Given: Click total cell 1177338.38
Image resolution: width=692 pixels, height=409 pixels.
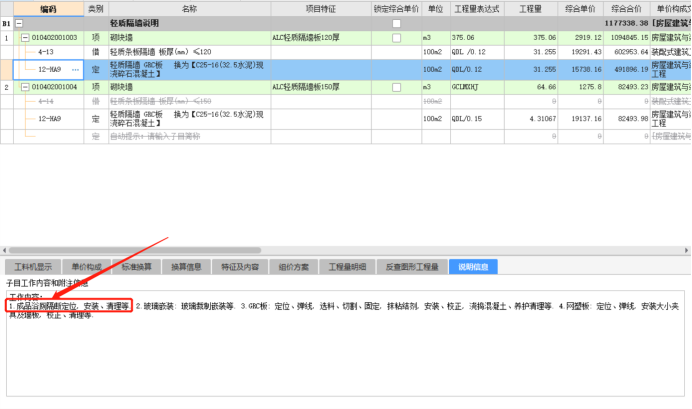Looking at the screenshot, I should tap(626, 23).
